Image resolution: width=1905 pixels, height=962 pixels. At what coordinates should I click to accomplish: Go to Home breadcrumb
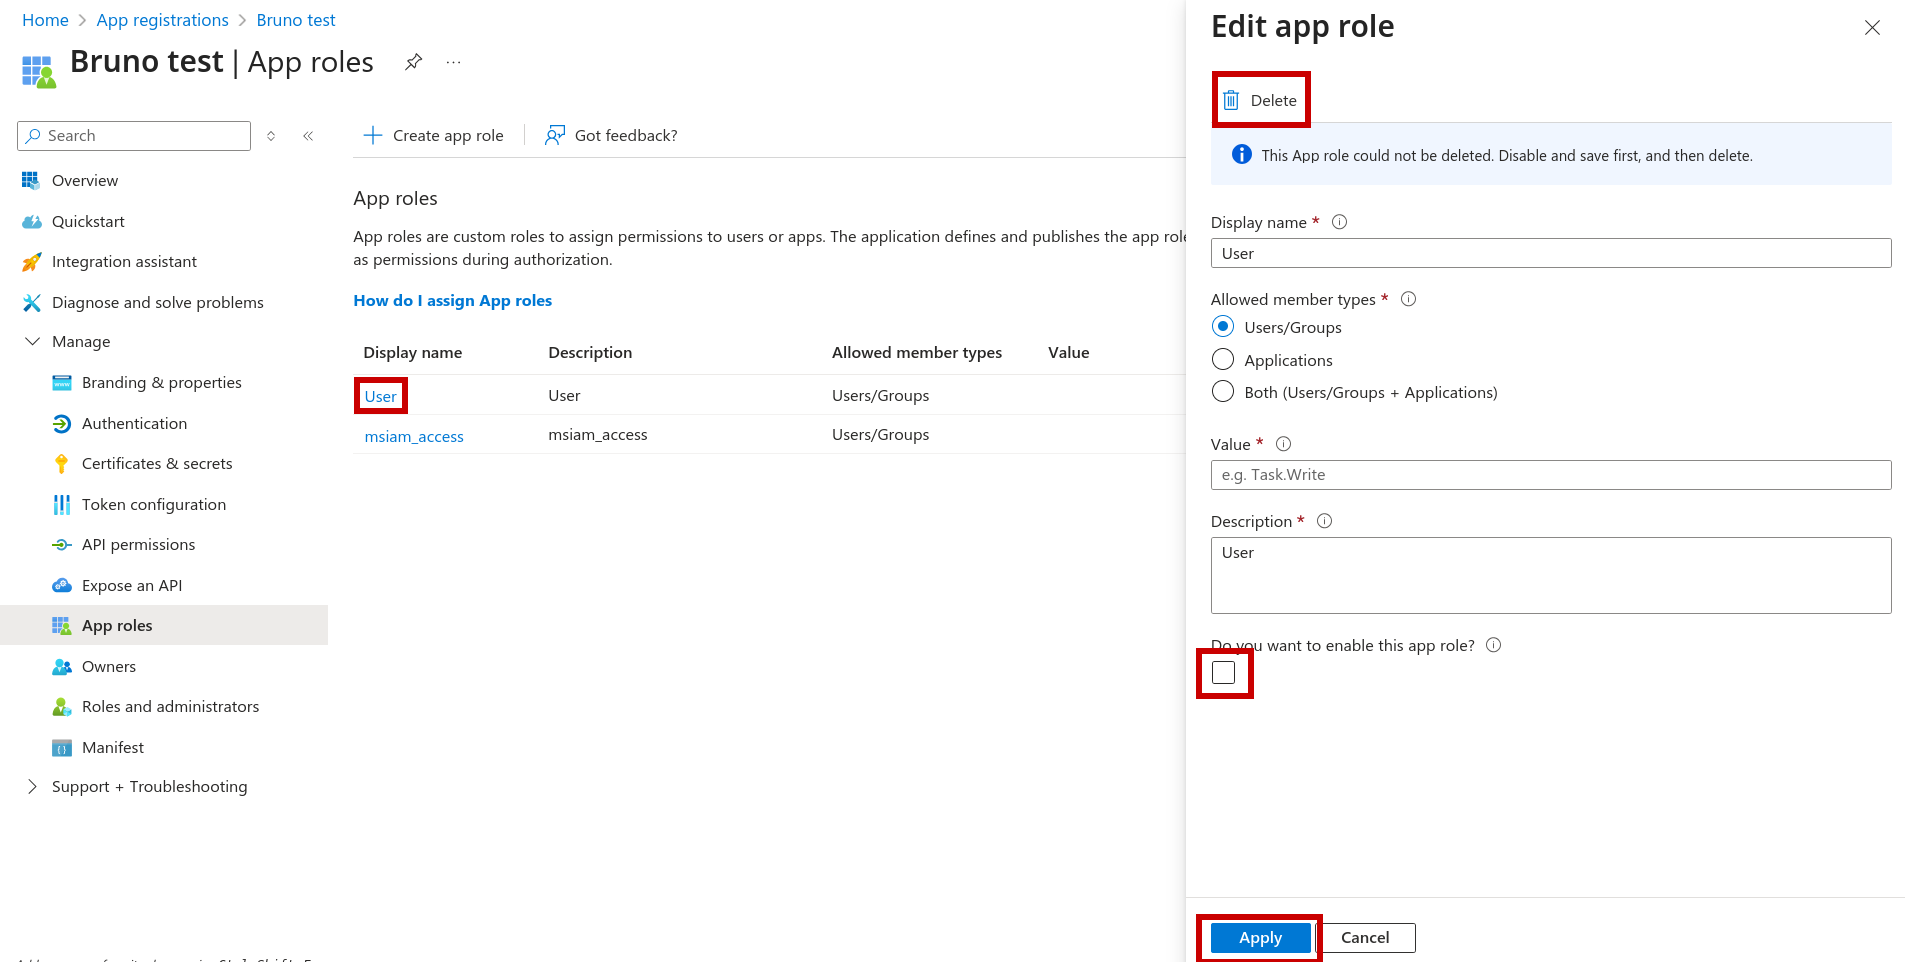(45, 20)
